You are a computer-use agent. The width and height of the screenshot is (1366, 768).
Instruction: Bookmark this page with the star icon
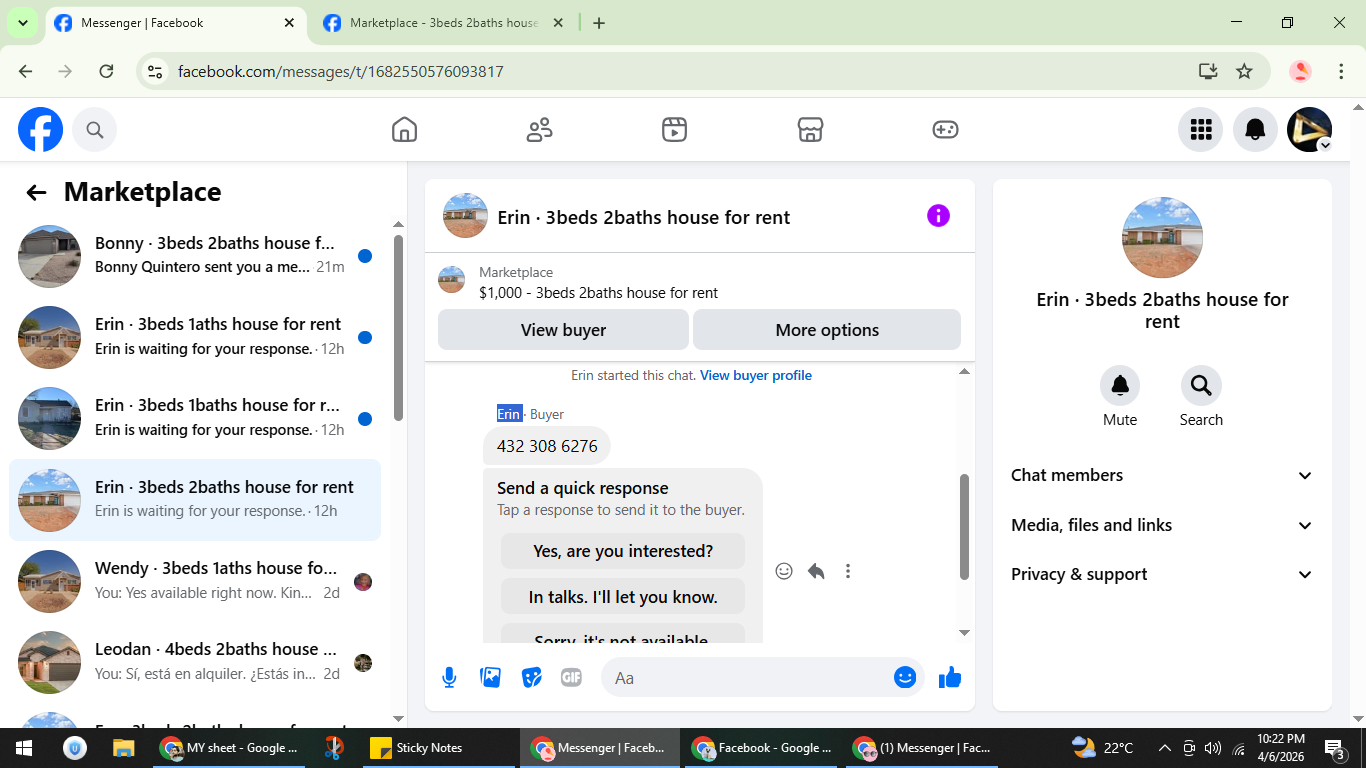[x=1244, y=71]
